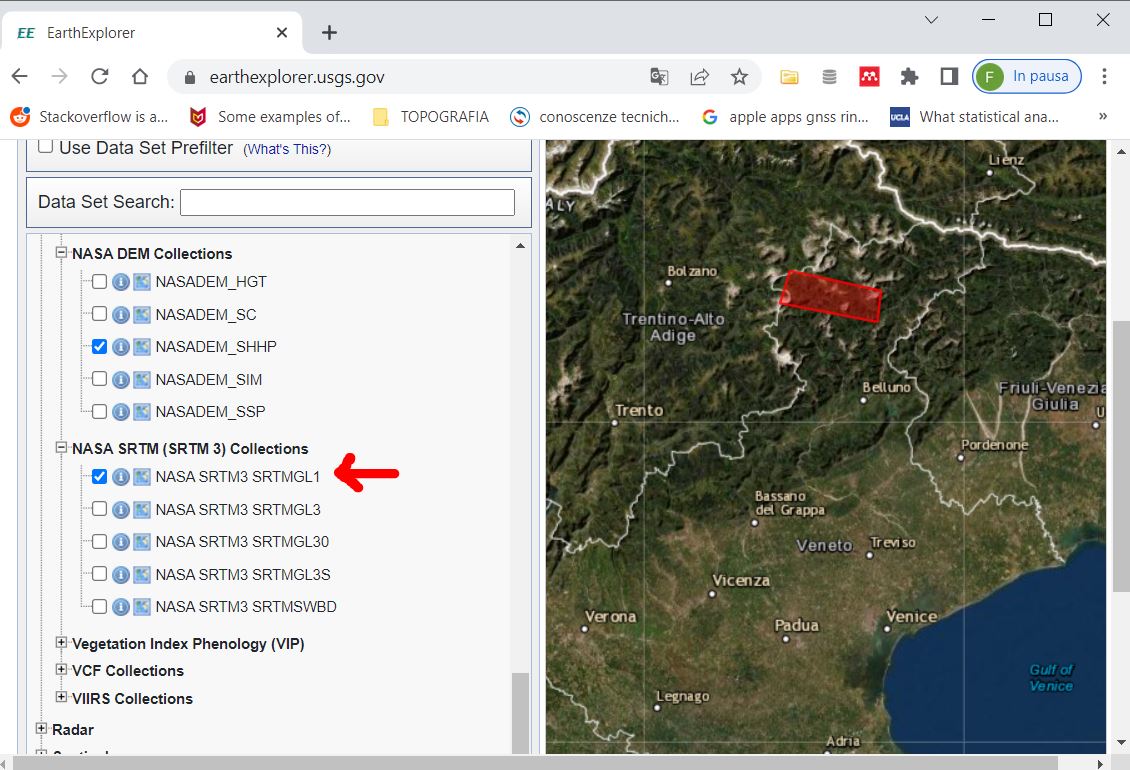Expand Vegetation Index Phenology (VIP) node
The height and width of the screenshot is (770, 1130).
click(61, 642)
